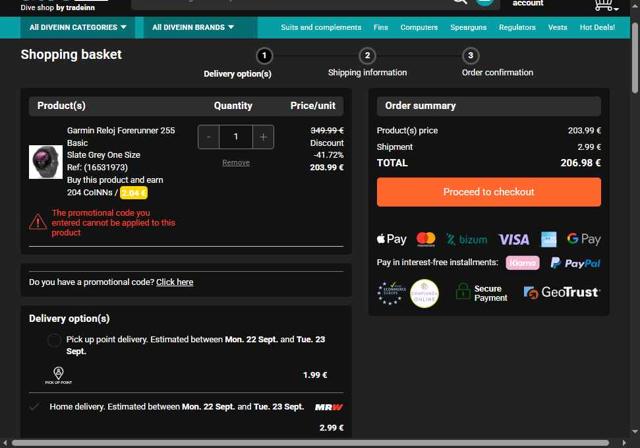Image resolution: width=640 pixels, height=448 pixels.
Task: Open the Hot Deals! menu item
Action: click(x=597, y=27)
